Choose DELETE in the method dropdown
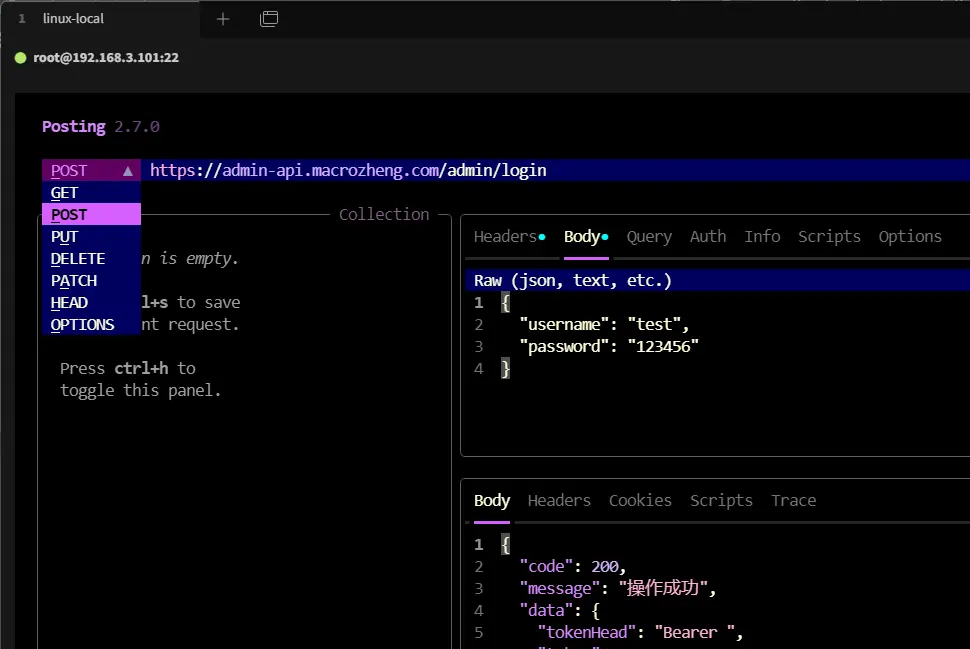The width and height of the screenshot is (970, 649). coord(78,259)
